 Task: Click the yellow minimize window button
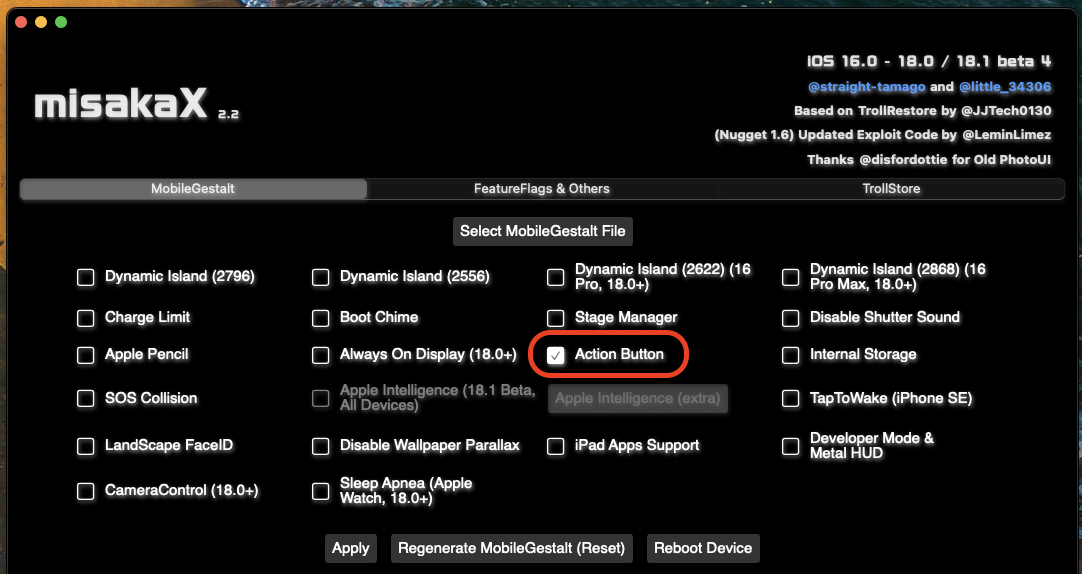(41, 22)
